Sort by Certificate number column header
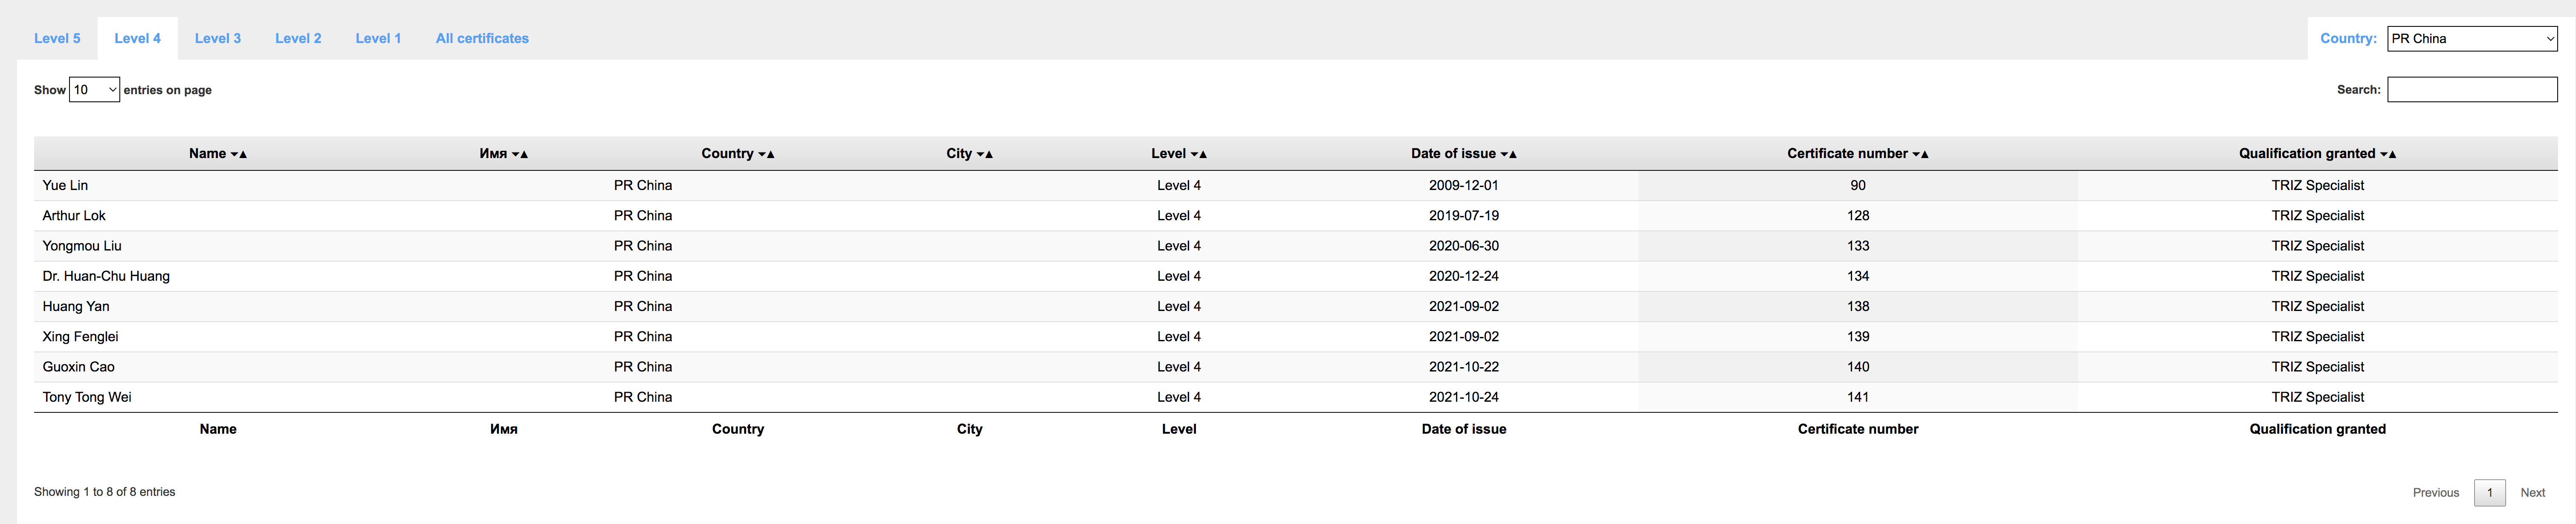Screen dimensions: 2576x524 pos(1858,154)
